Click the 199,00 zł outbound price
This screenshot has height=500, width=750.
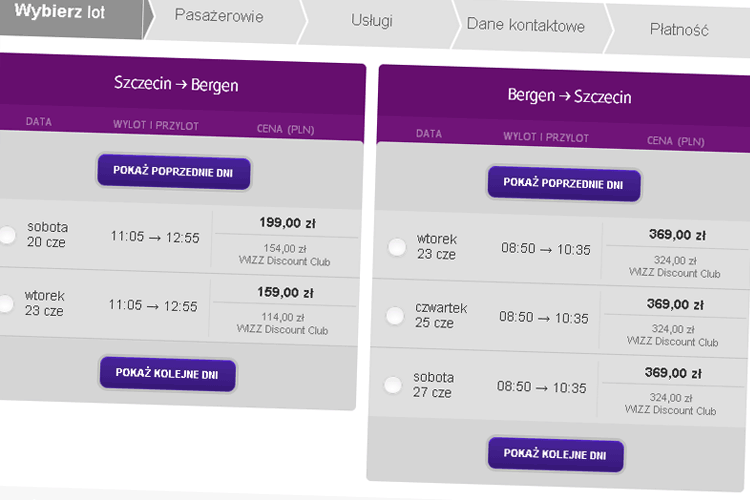tap(287, 223)
